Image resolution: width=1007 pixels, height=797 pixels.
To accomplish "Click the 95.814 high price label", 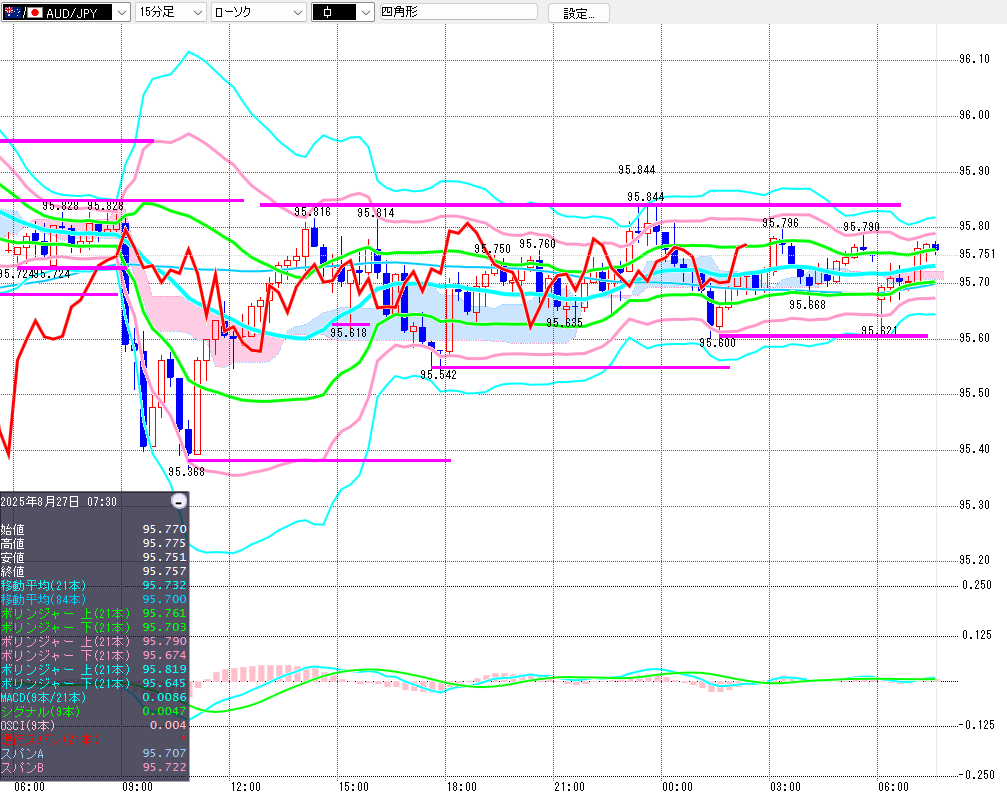I will [x=376, y=213].
